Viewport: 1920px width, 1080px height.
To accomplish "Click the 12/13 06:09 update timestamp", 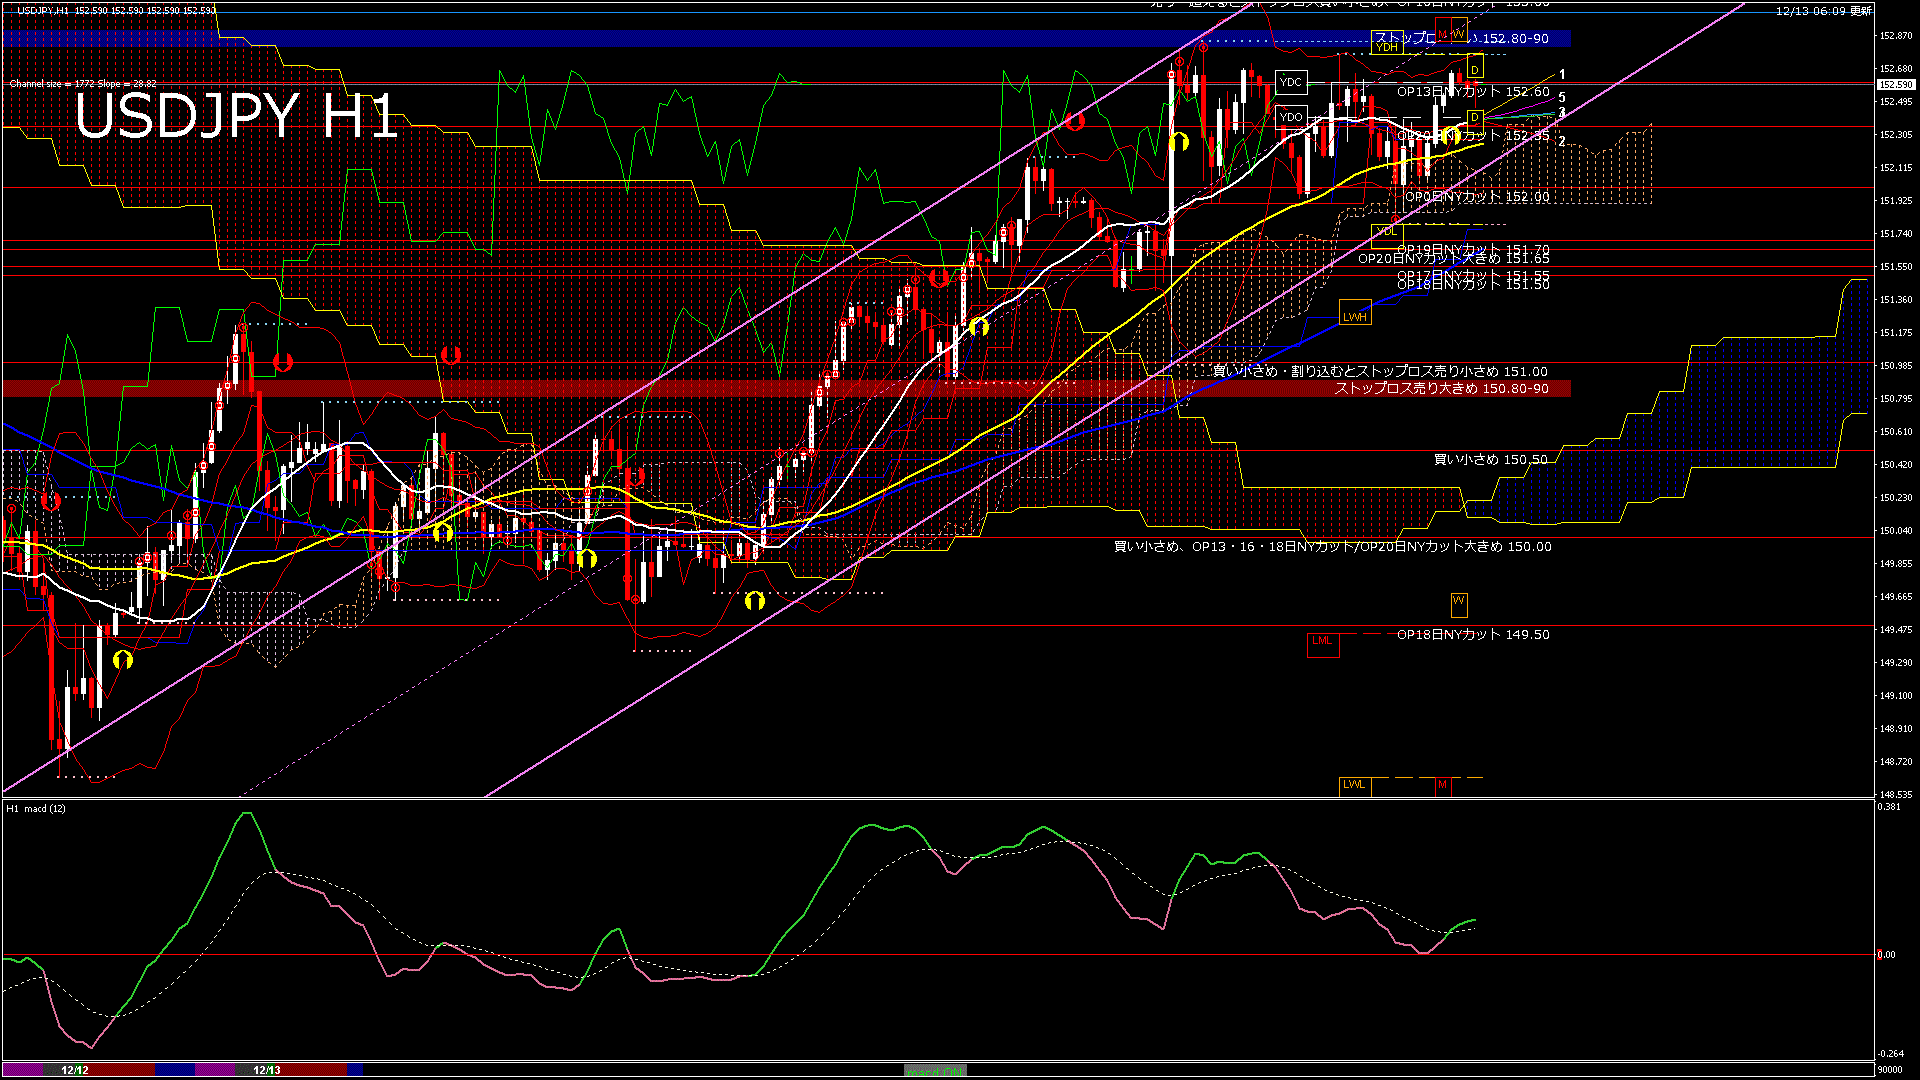I will click(1824, 11).
